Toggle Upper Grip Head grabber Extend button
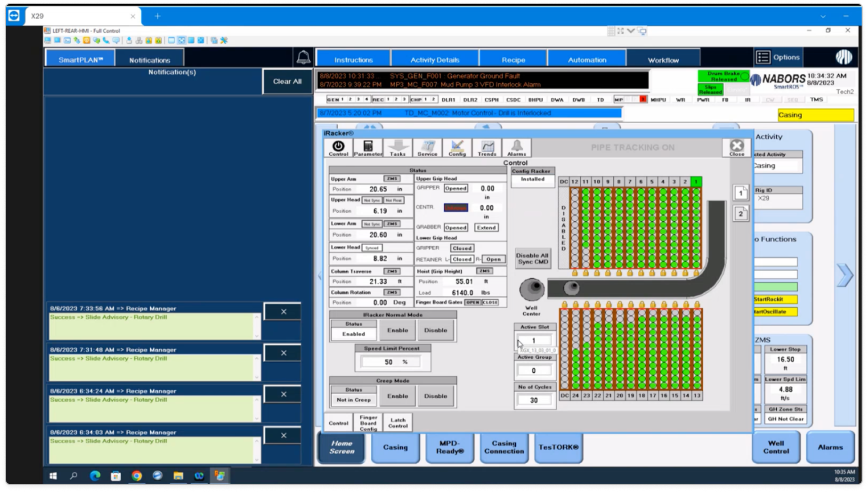 [x=486, y=227]
